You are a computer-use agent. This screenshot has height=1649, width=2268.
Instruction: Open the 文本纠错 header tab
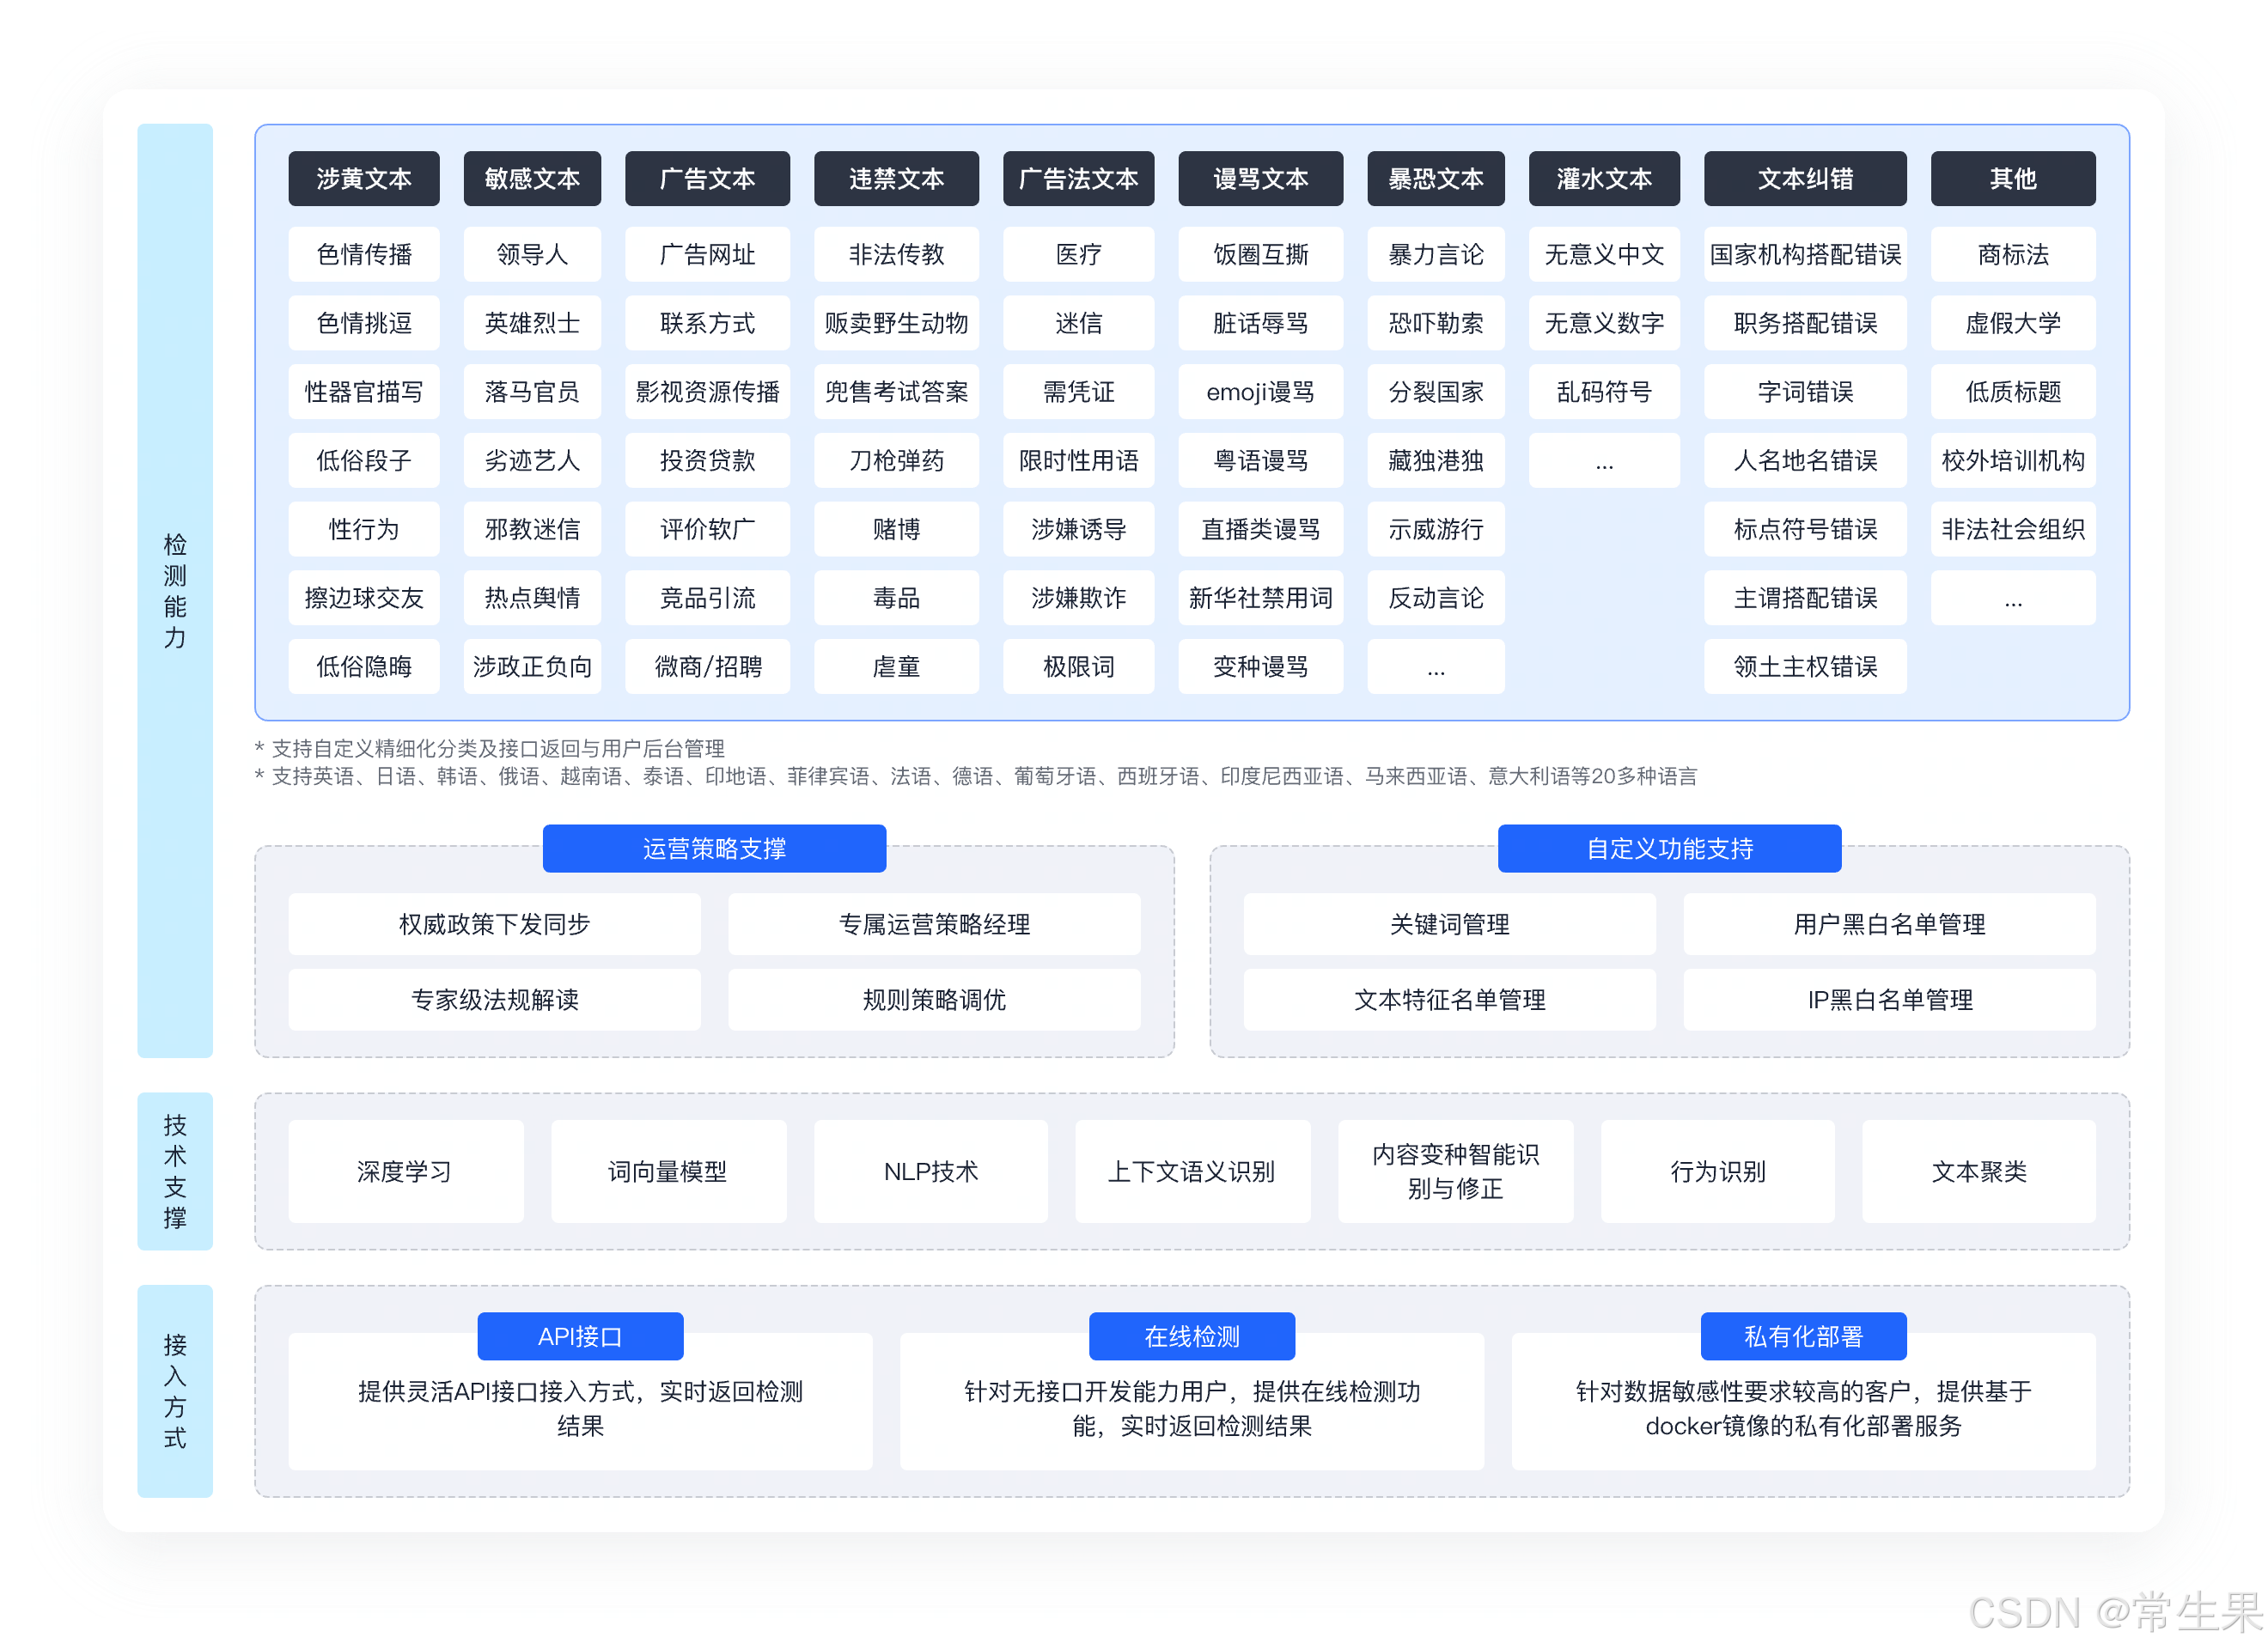point(1805,179)
